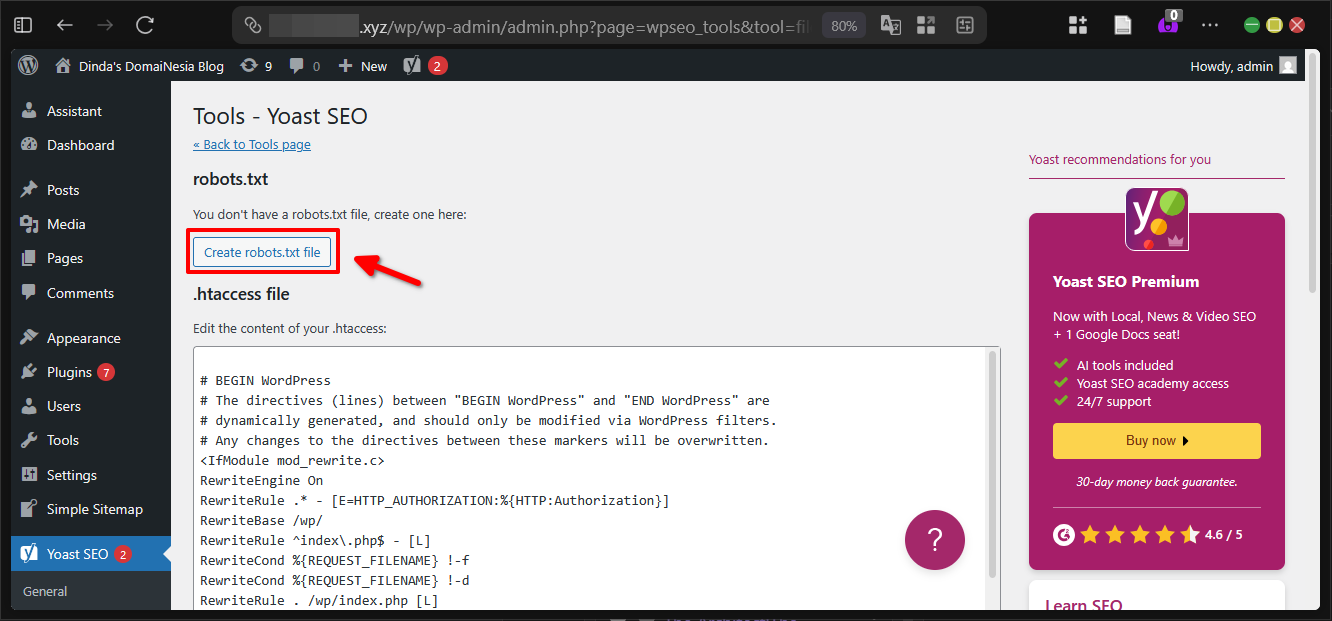Open the 80% zoom control in address bar
This screenshot has width=1332, height=621.
pyautogui.click(x=843, y=24)
